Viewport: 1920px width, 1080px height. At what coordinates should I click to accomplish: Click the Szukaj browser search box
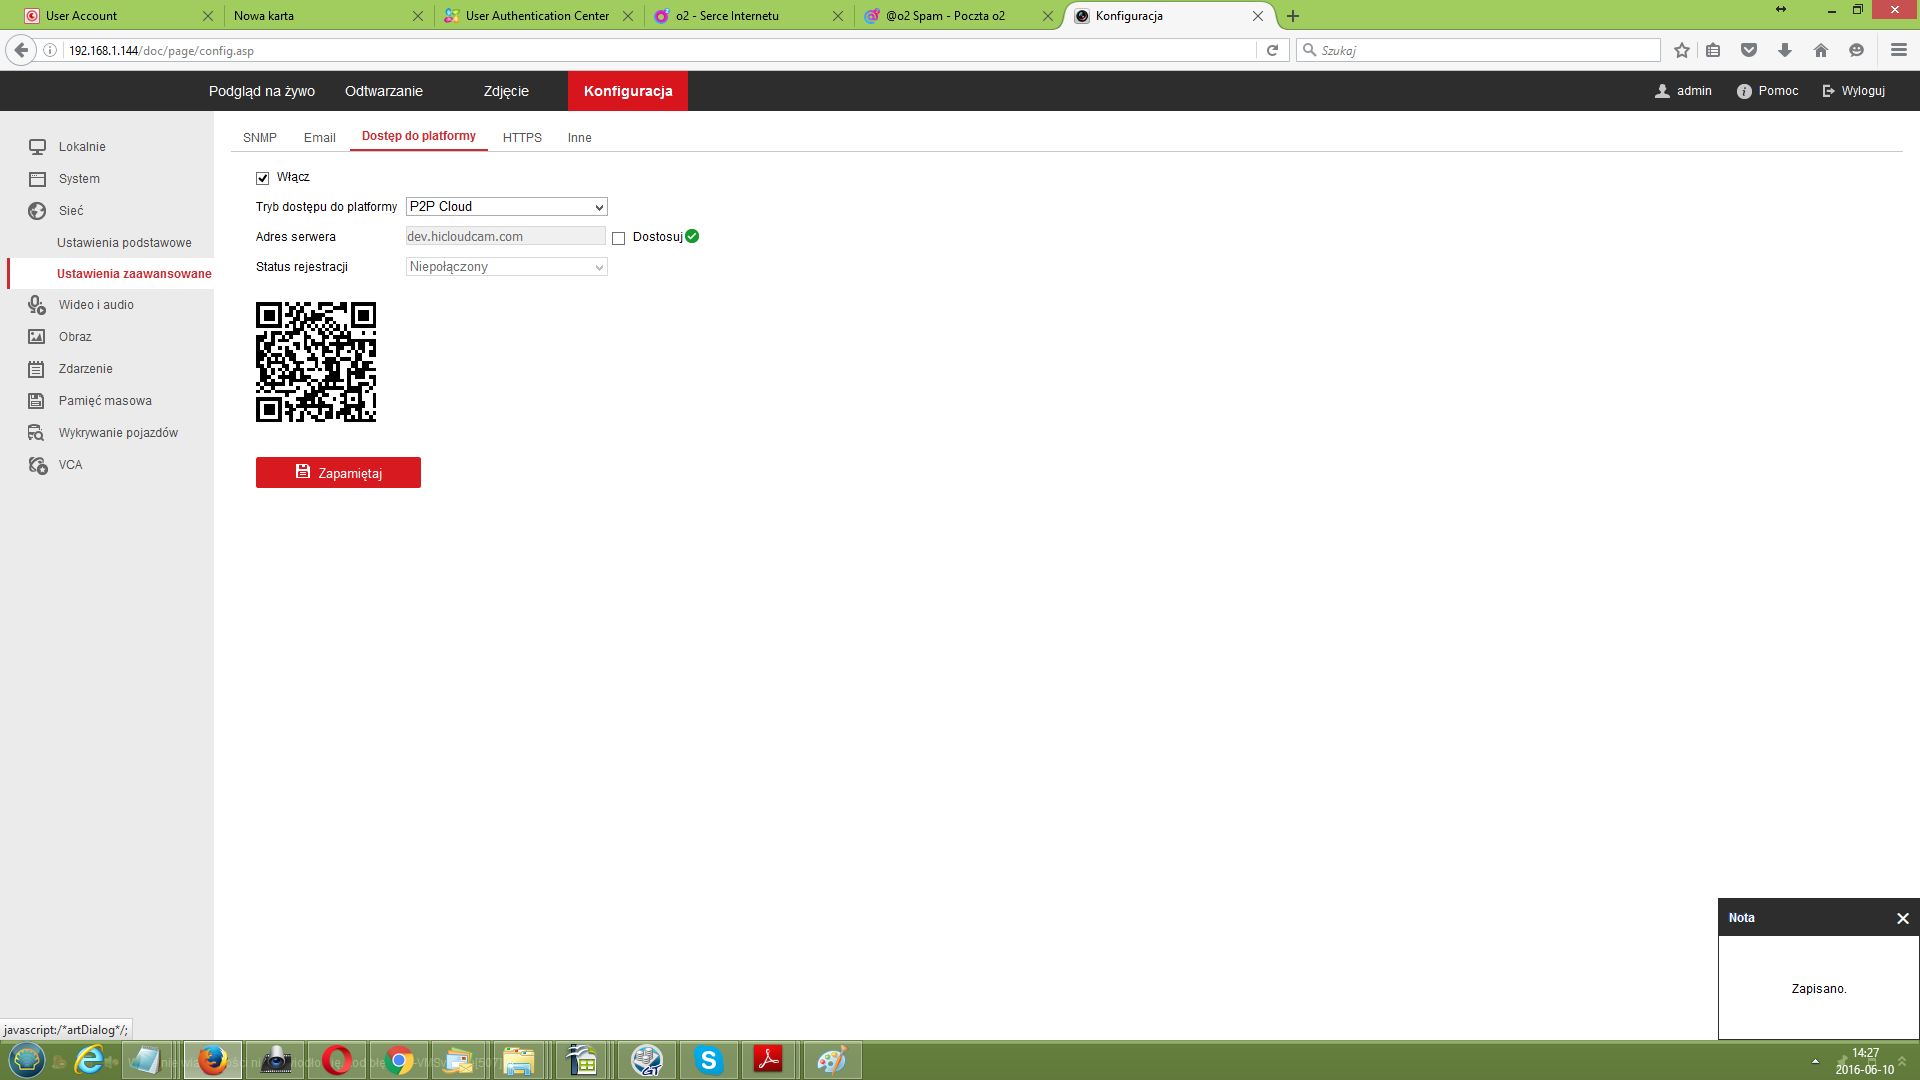(x=1478, y=50)
